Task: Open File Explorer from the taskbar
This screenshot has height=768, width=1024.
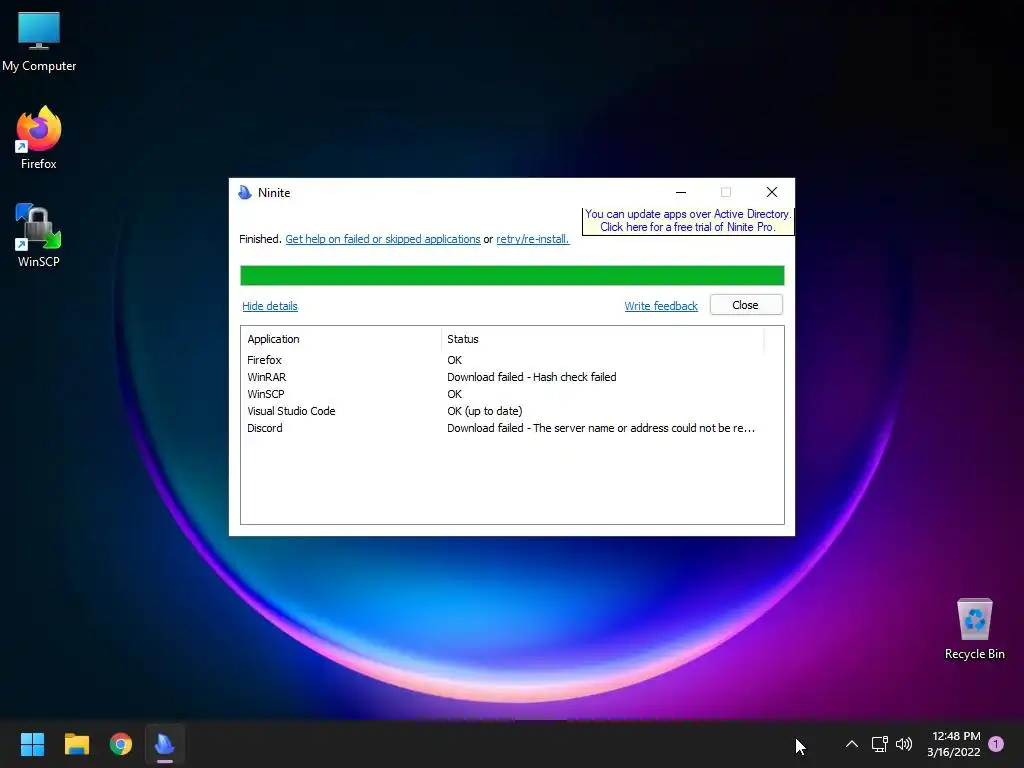Action: [76, 744]
